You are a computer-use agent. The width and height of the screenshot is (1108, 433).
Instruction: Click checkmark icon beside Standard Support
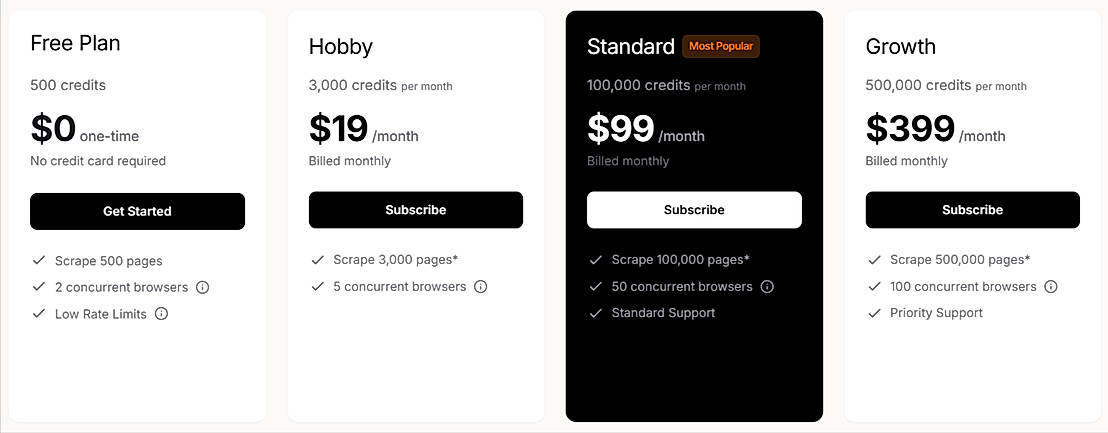point(596,313)
